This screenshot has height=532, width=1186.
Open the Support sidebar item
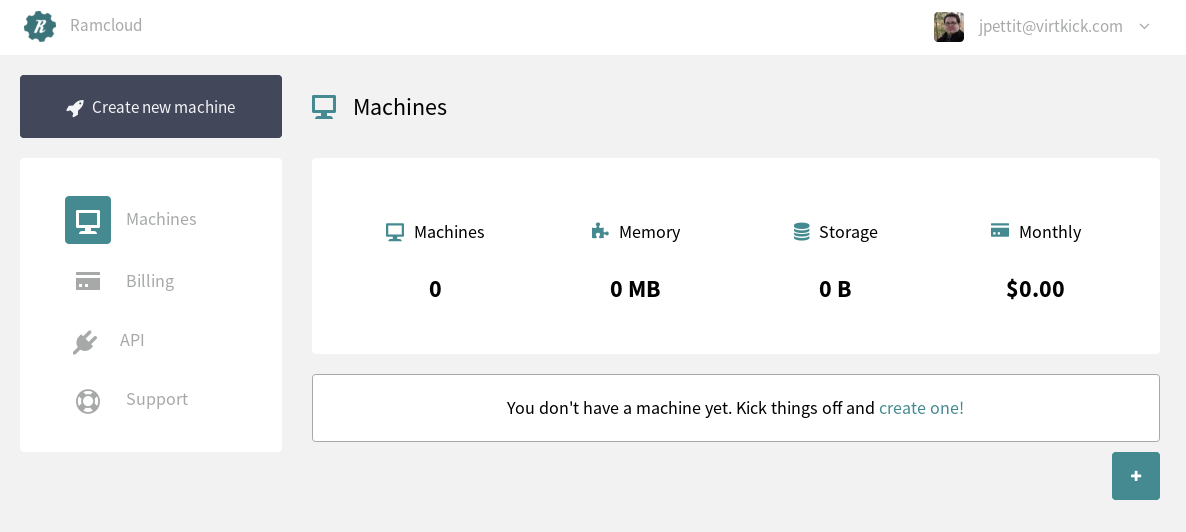click(x=157, y=399)
